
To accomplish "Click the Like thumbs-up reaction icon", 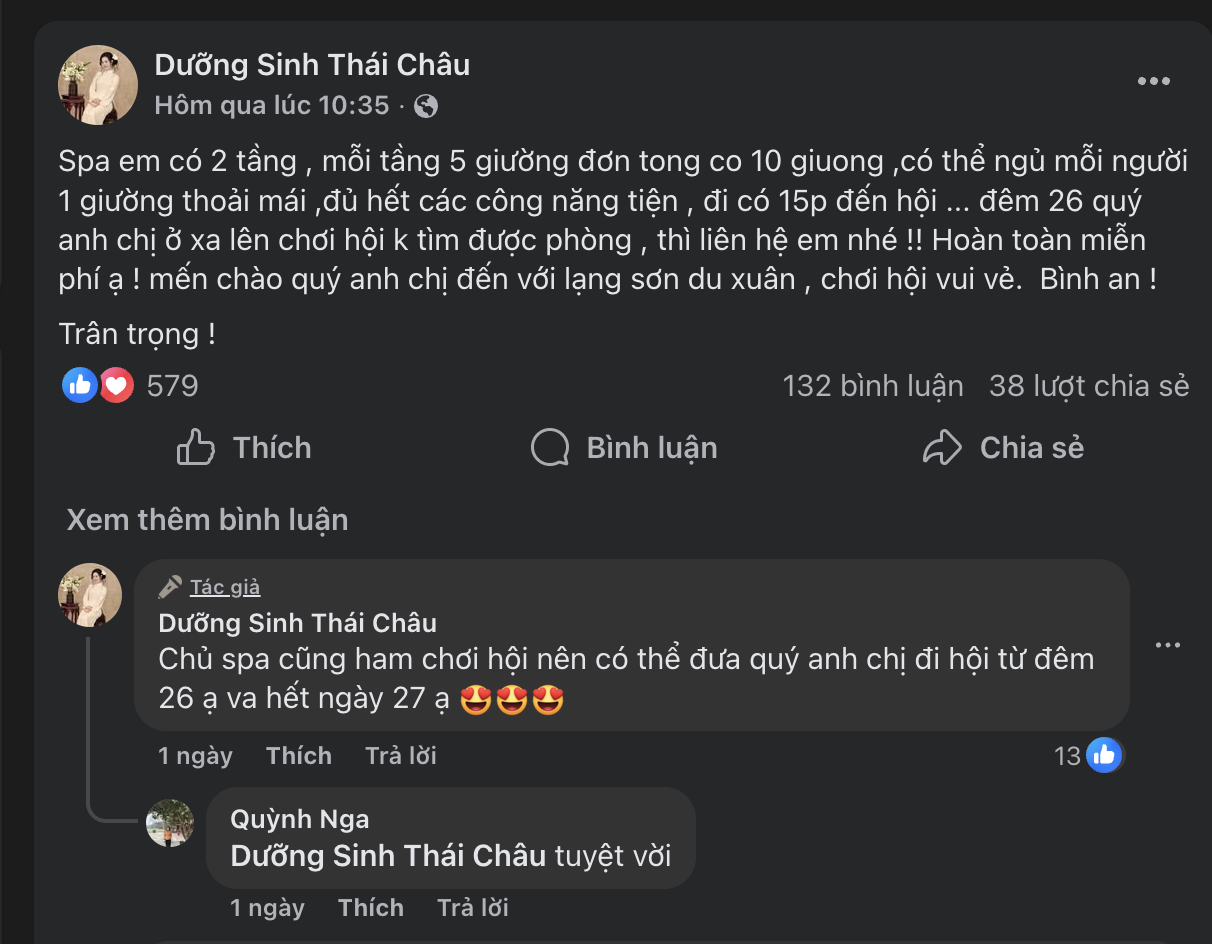I will [x=80, y=385].
